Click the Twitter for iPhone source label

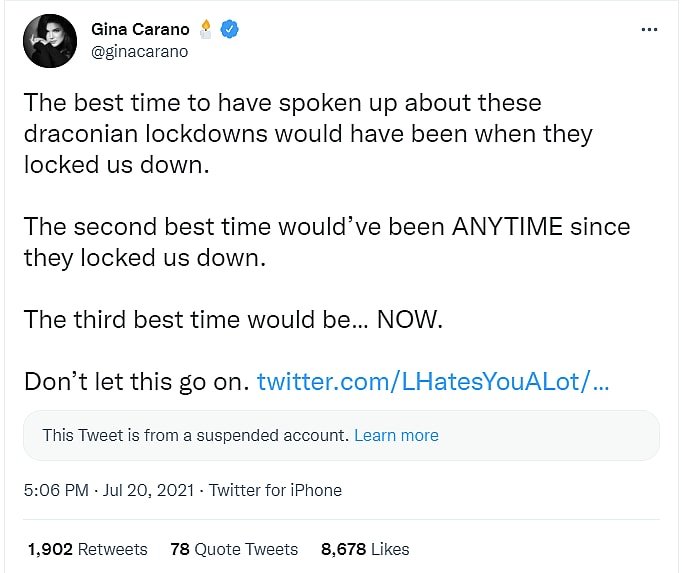[275, 490]
